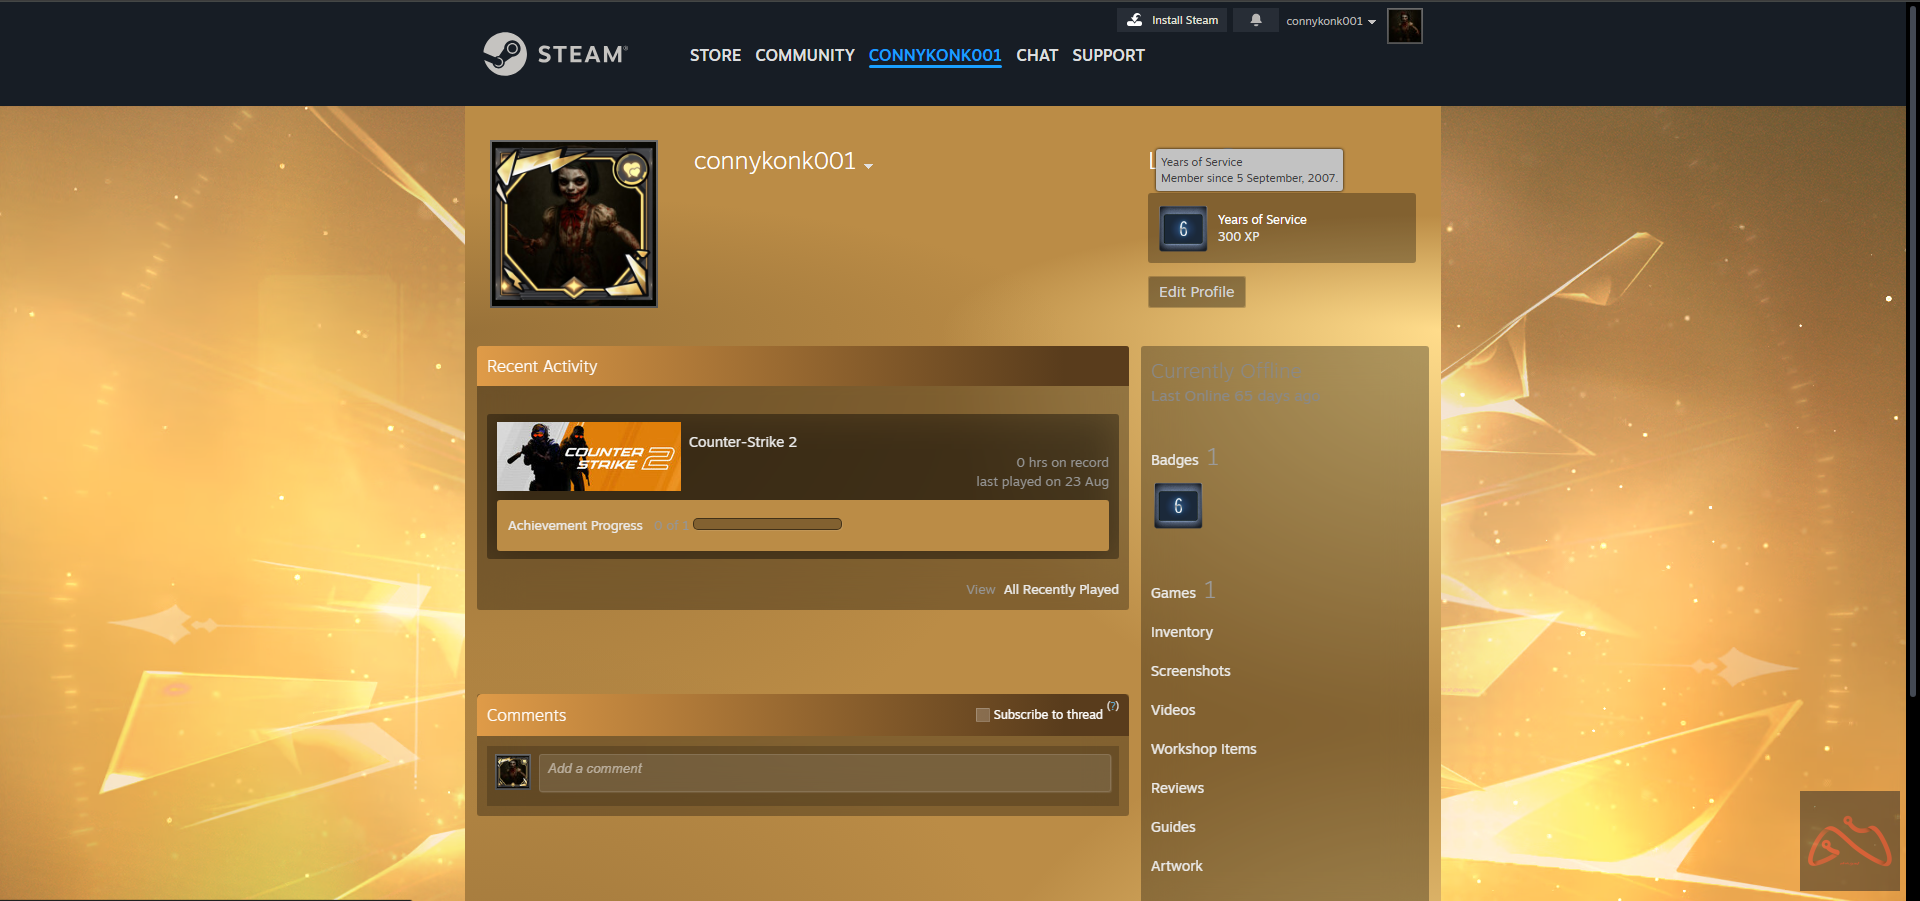
Task: Open the Inventory link in the sidebar
Action: (x=1181, y=632)
